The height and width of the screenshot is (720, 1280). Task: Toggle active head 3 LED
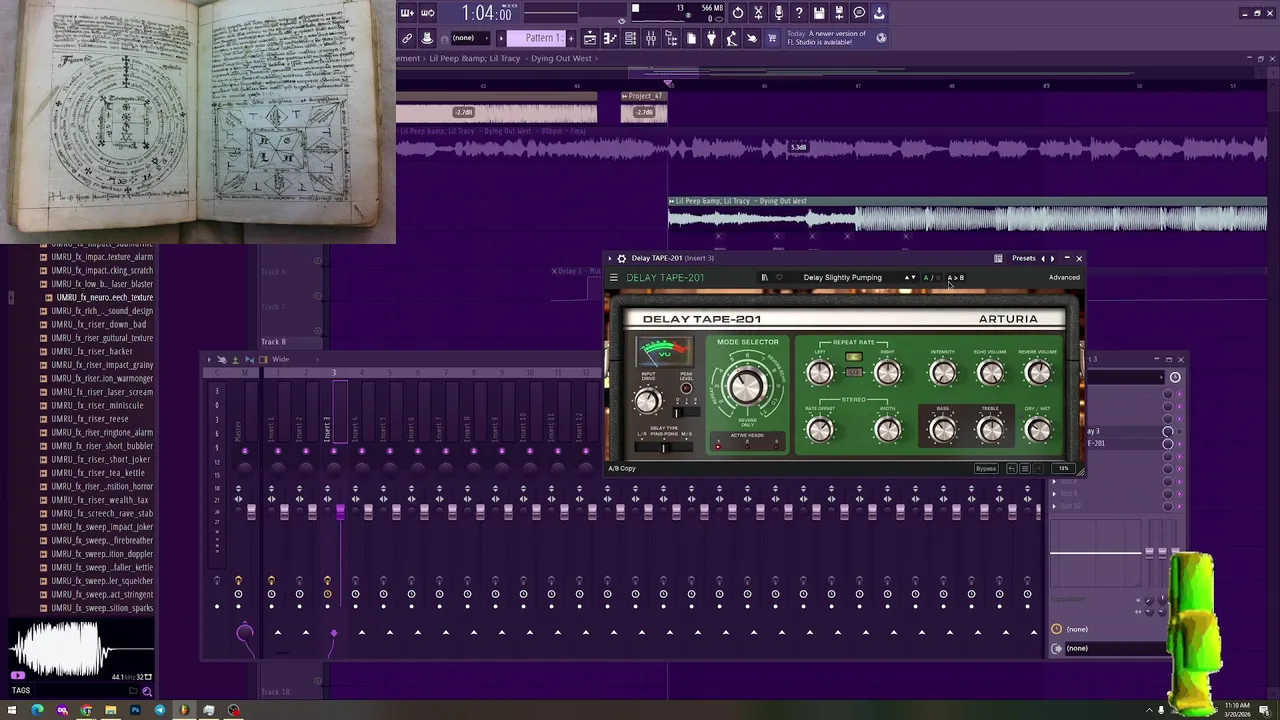(776, 446)
